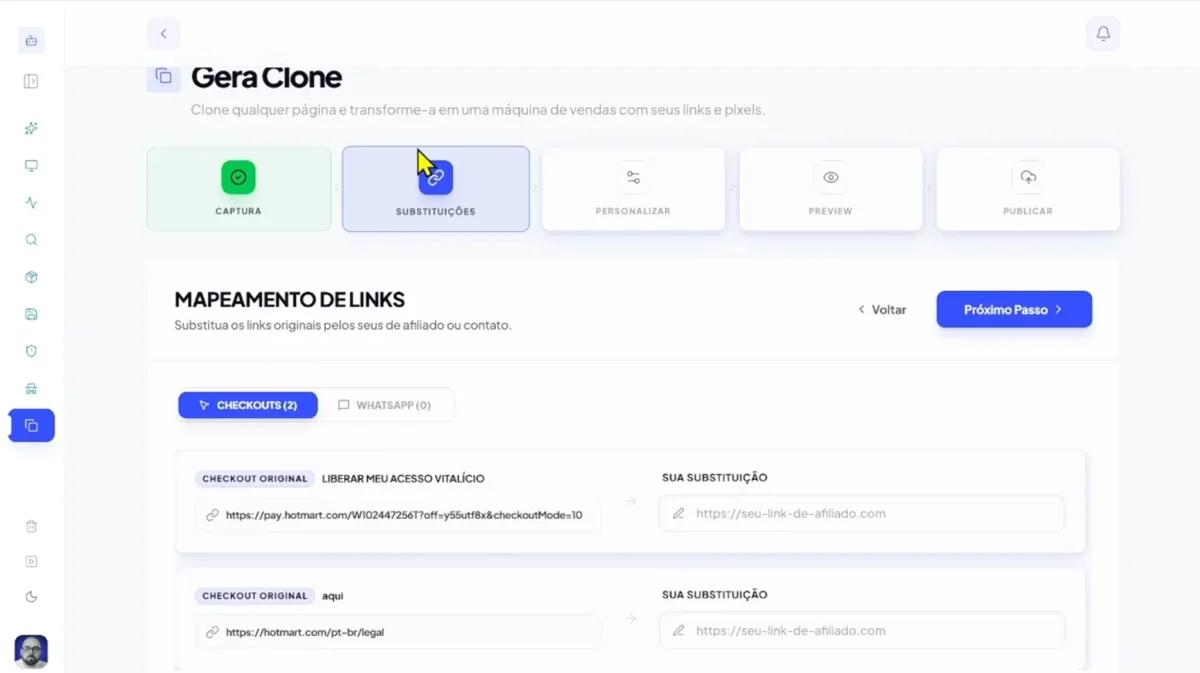Open the AI sparkles tool in the sidebar
Image resolution: width=1200 pixels, height=673 pixels.
[x=31, y=128]
